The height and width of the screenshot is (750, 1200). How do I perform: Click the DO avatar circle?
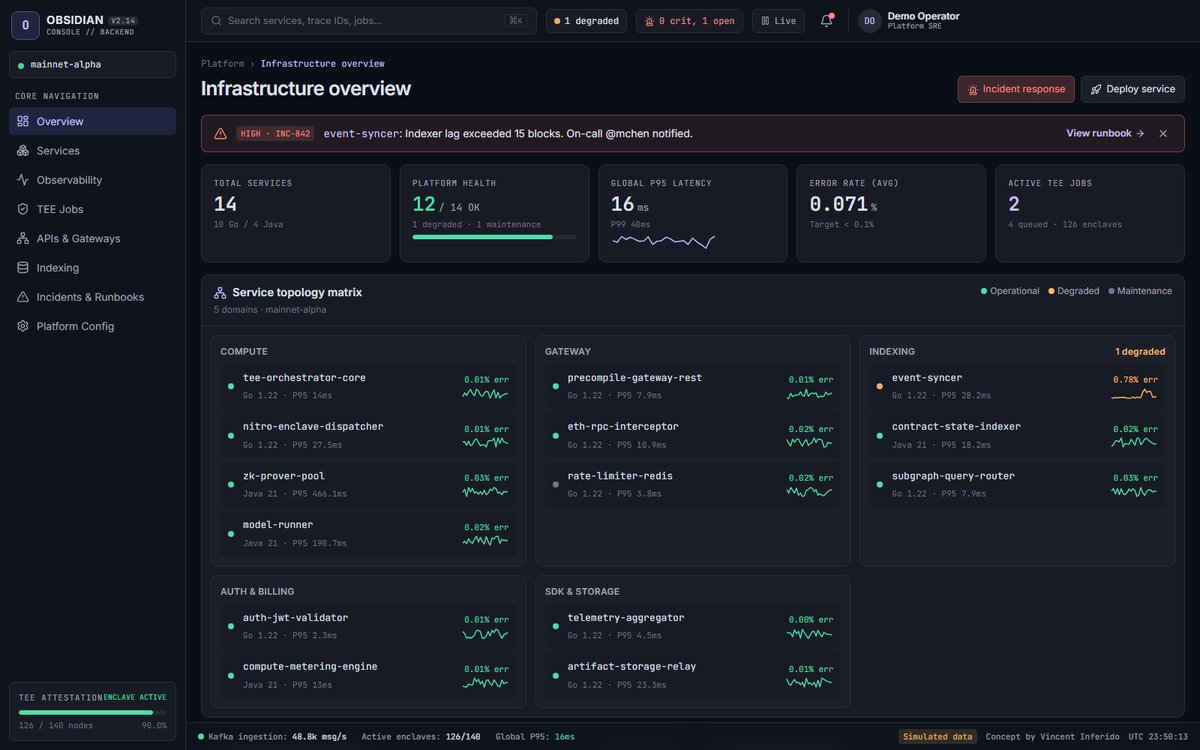(x=870, y=20)
